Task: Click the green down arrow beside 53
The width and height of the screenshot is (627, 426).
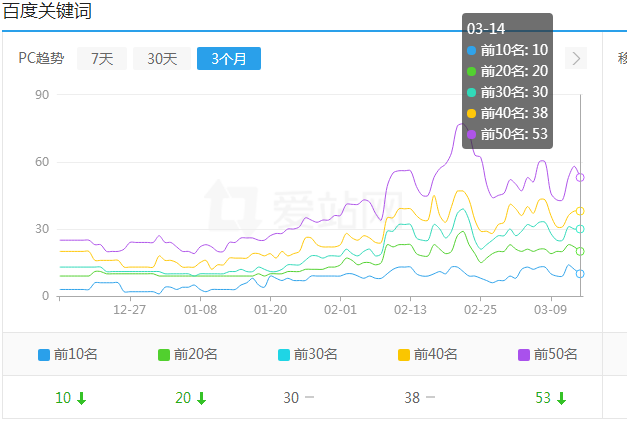Action: coord(562,398)
